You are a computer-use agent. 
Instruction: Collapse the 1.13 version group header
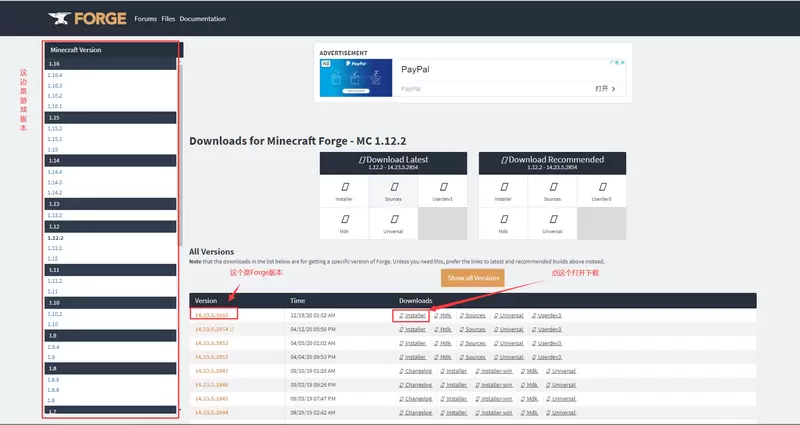[110, 204]
